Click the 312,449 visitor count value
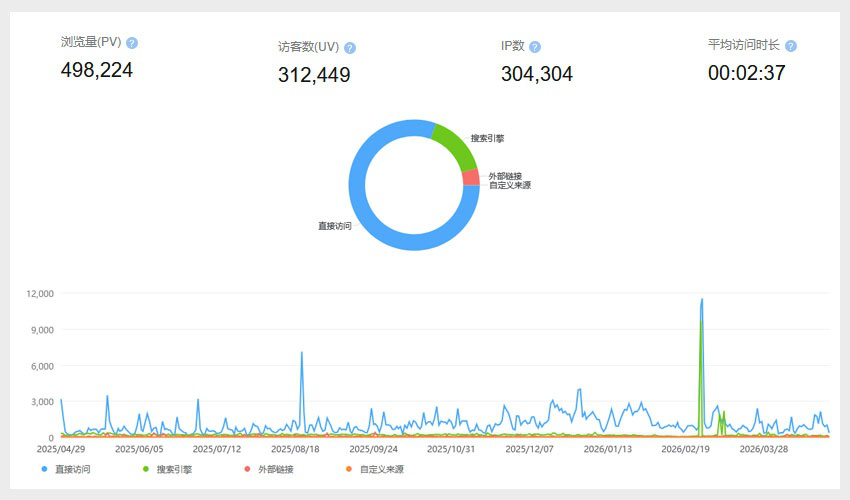850x500 pixels. coord(314,74)
